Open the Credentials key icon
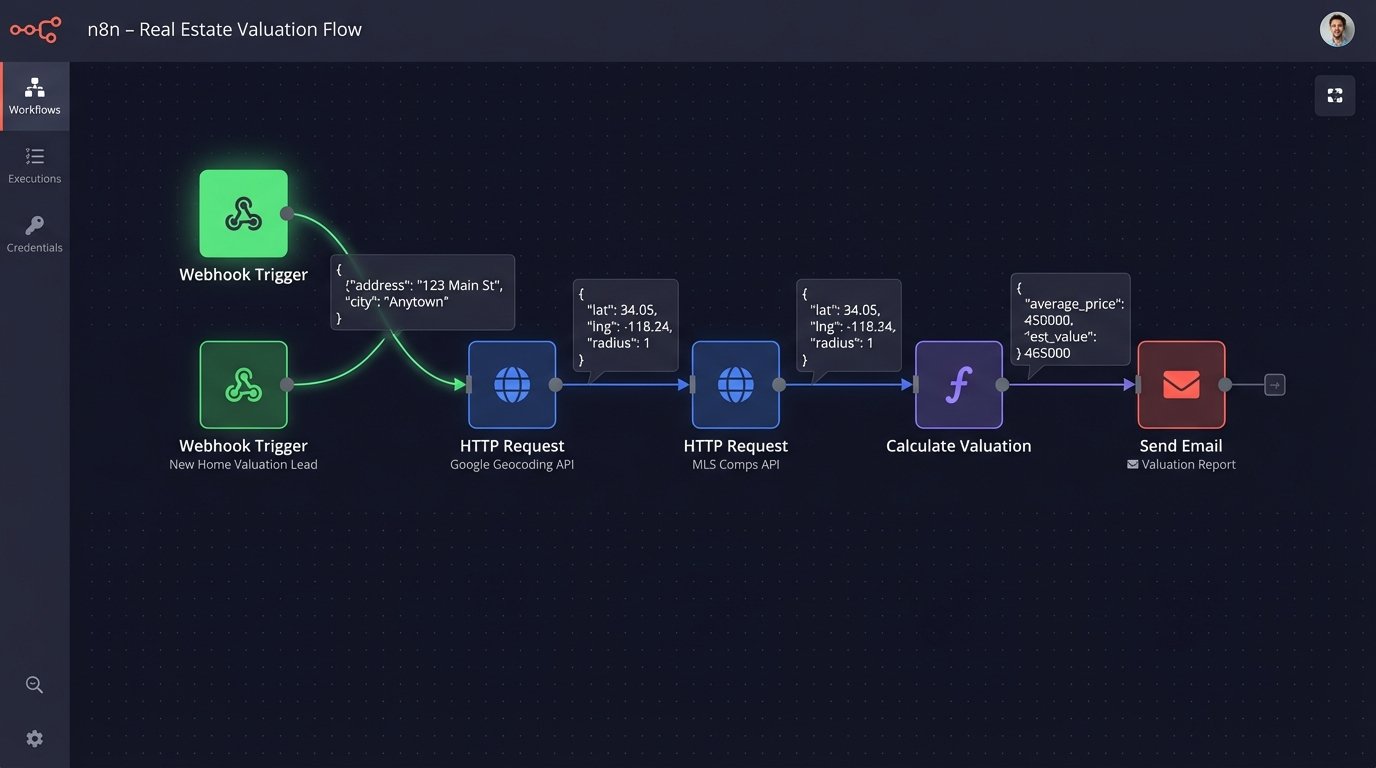1376x768 pixels. pos(35,226)
